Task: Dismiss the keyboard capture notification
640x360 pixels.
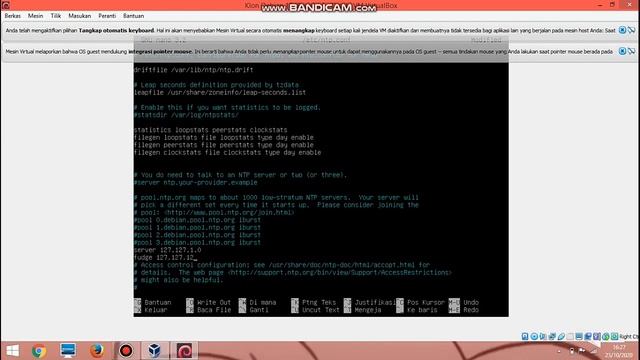Action: [x=622, y=30]
